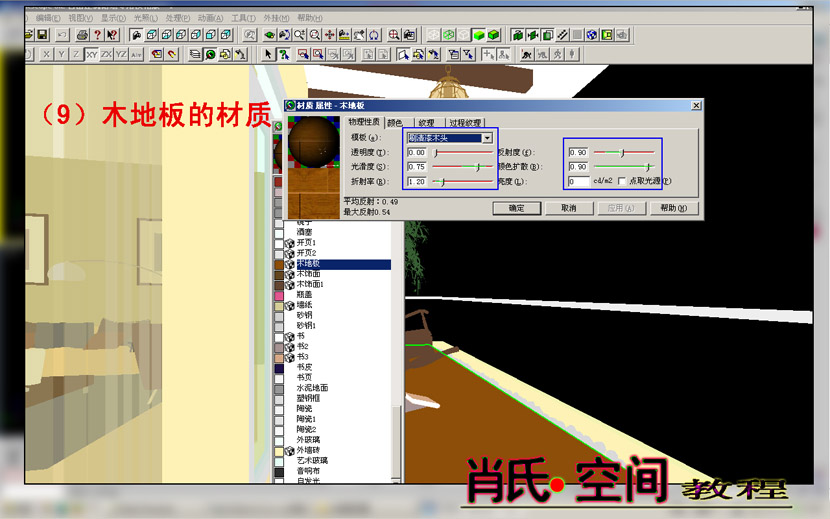The height and width of the screenshot is (519, 830).
Task: Open the 编辑(E) menu
Action: coord(48,18)
